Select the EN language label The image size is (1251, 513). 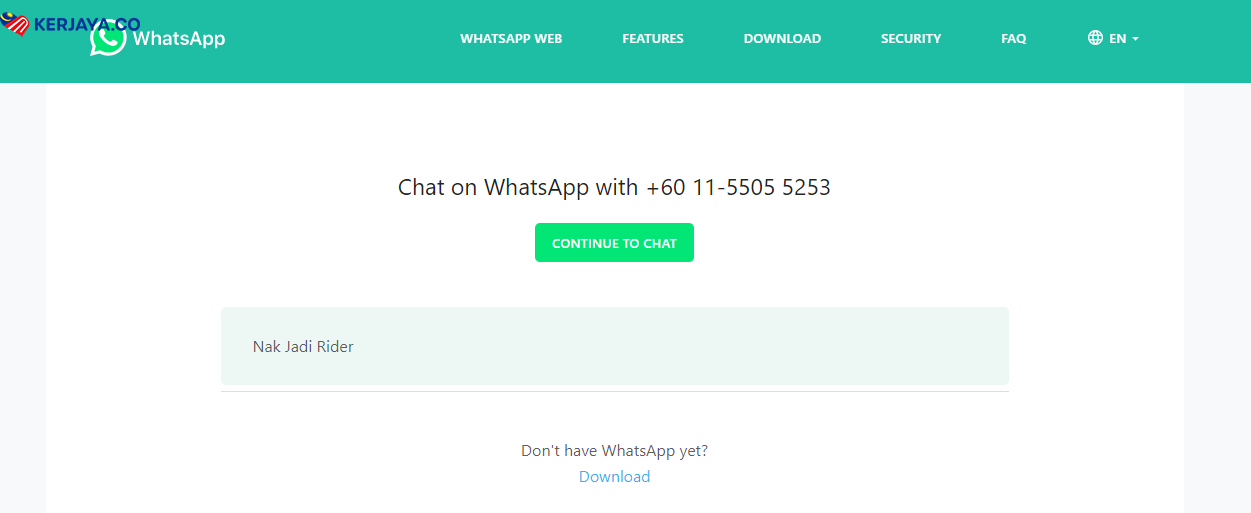[x=1117, y=39]
